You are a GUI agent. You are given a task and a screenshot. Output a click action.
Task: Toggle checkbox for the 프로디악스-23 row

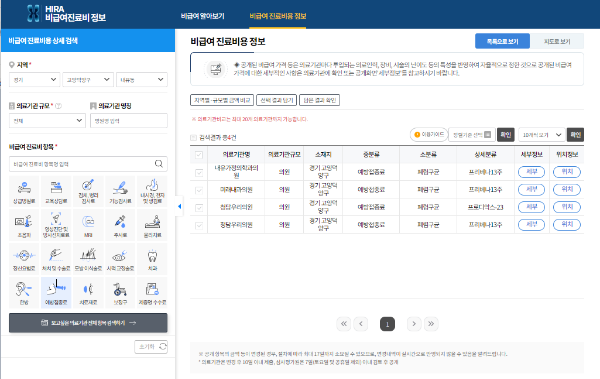[x=199, y=207]
